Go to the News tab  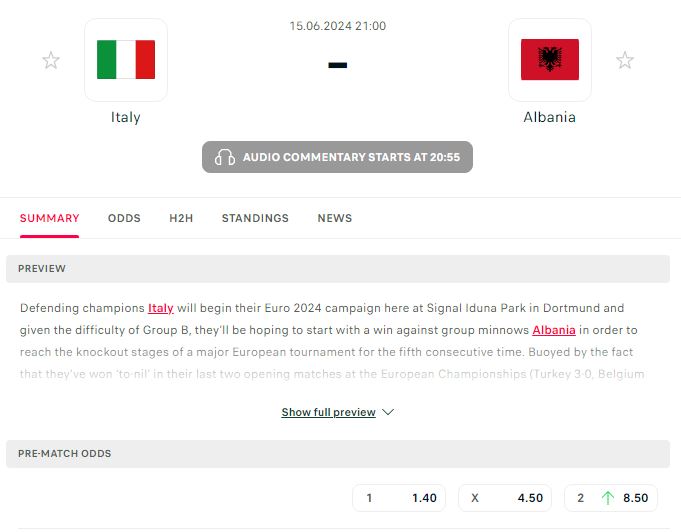(x=335, y=218)
